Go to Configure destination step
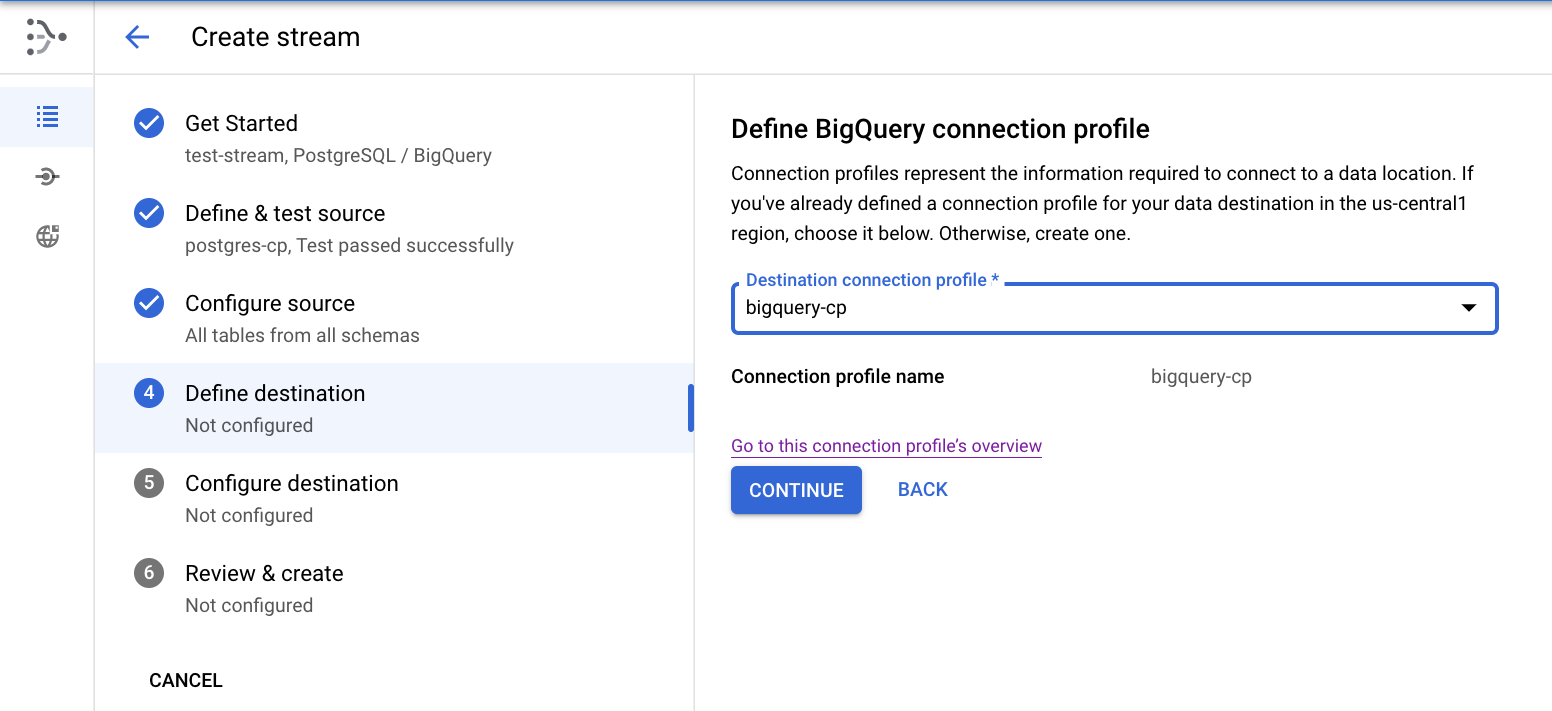 click(292, 484)
